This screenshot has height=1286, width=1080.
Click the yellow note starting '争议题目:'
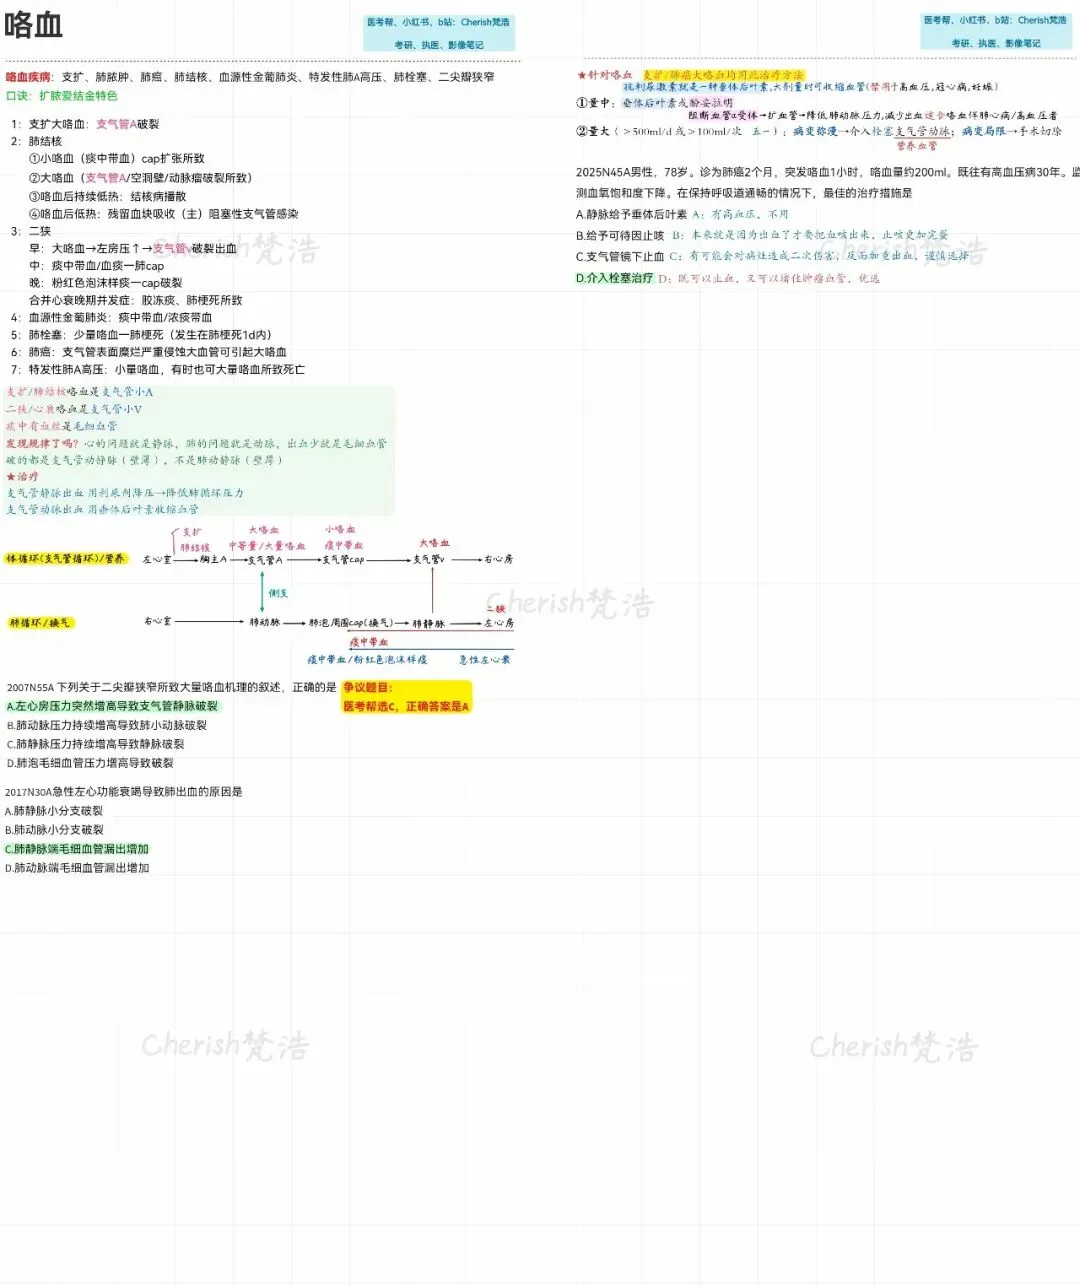click(406, 697)
